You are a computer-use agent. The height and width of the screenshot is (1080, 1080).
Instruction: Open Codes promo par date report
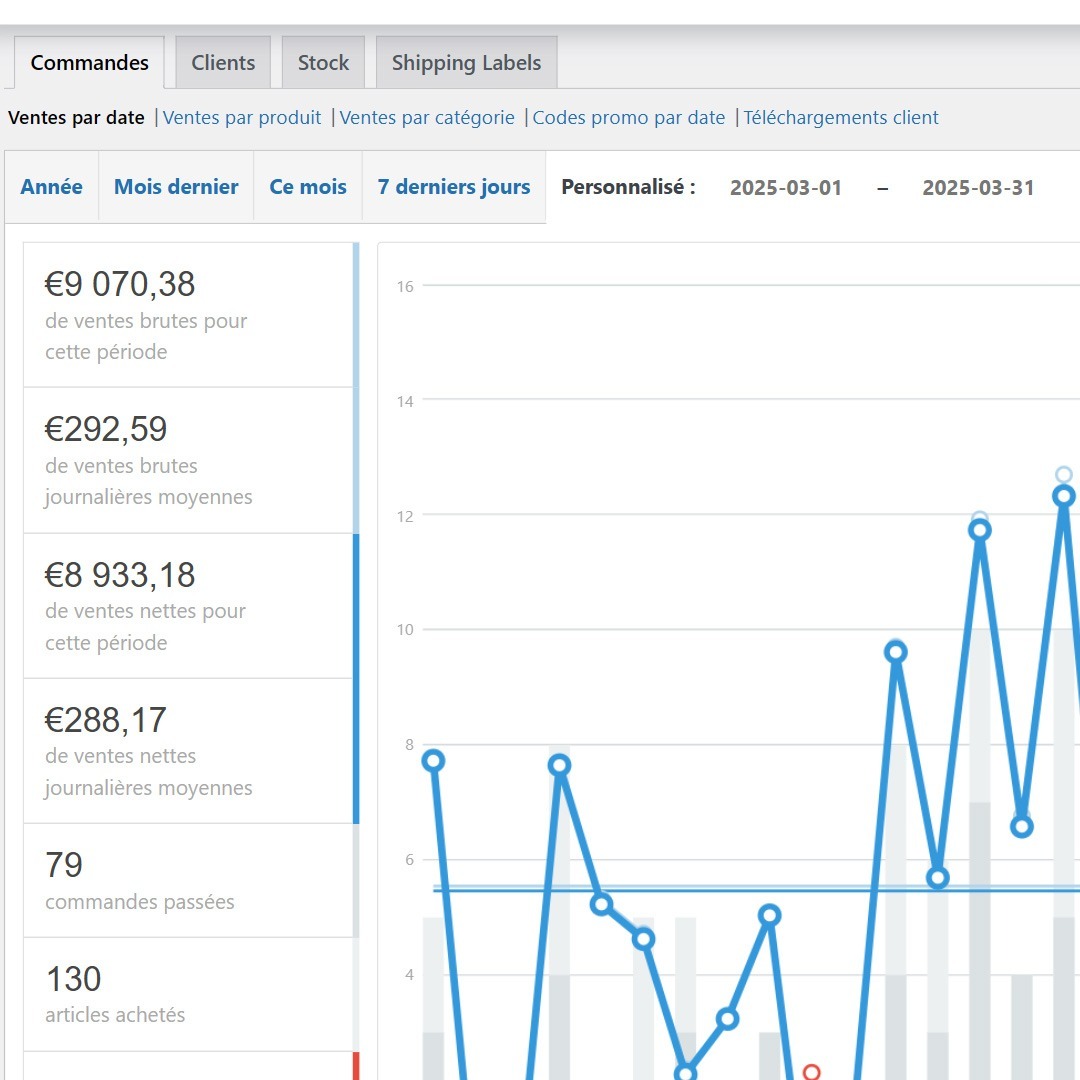click(629, 118)
